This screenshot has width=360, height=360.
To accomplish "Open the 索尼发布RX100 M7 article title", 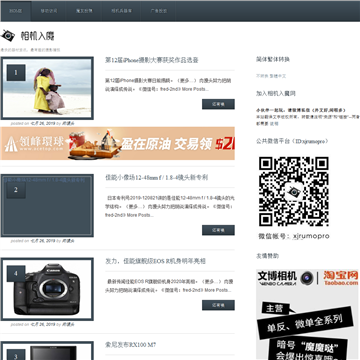I will (130, 345).
